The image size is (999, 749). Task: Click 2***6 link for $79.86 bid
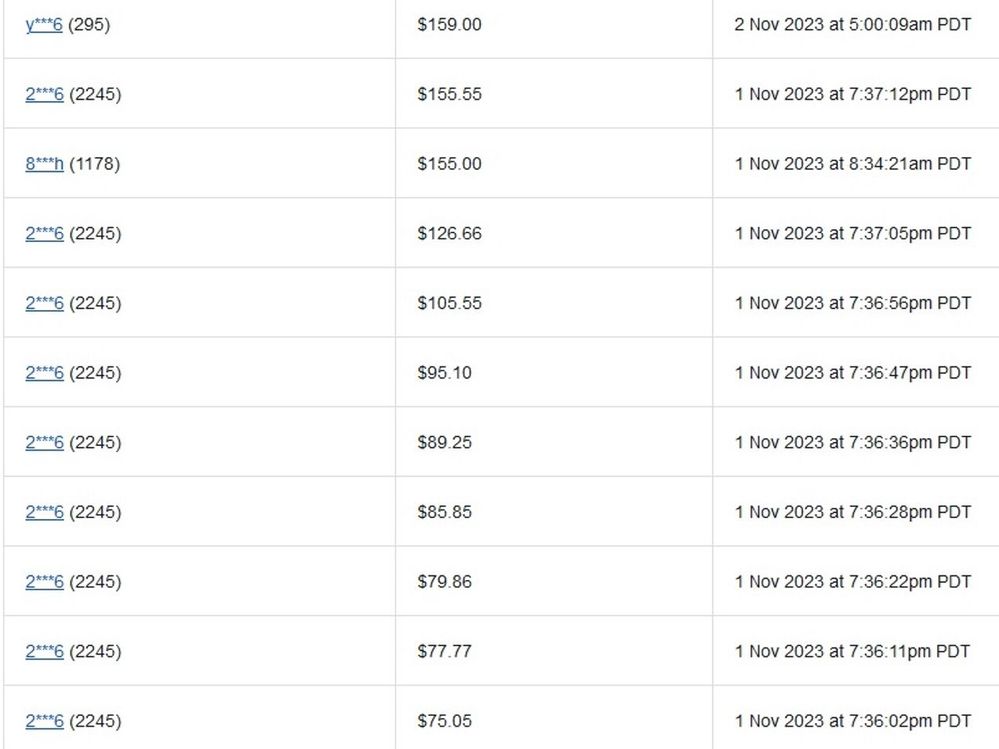(x=44, y=582)
